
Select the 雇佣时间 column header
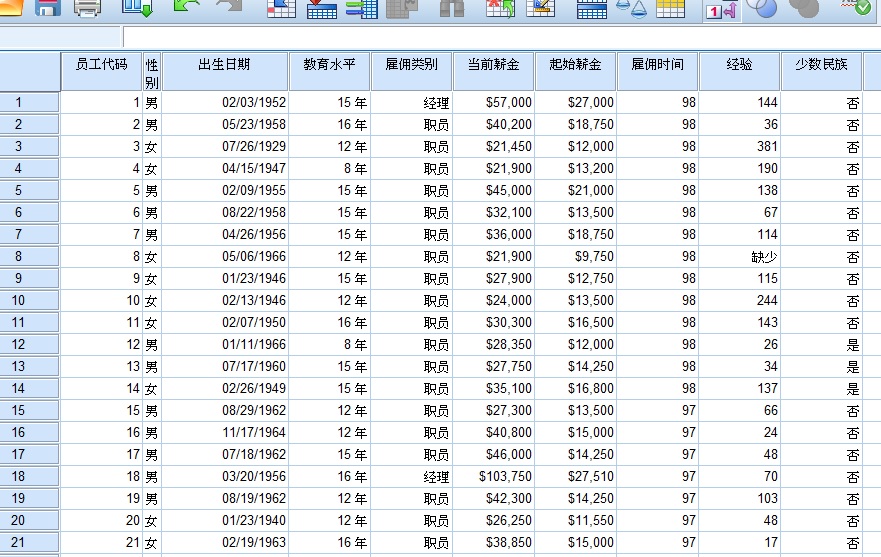(657, 71)
